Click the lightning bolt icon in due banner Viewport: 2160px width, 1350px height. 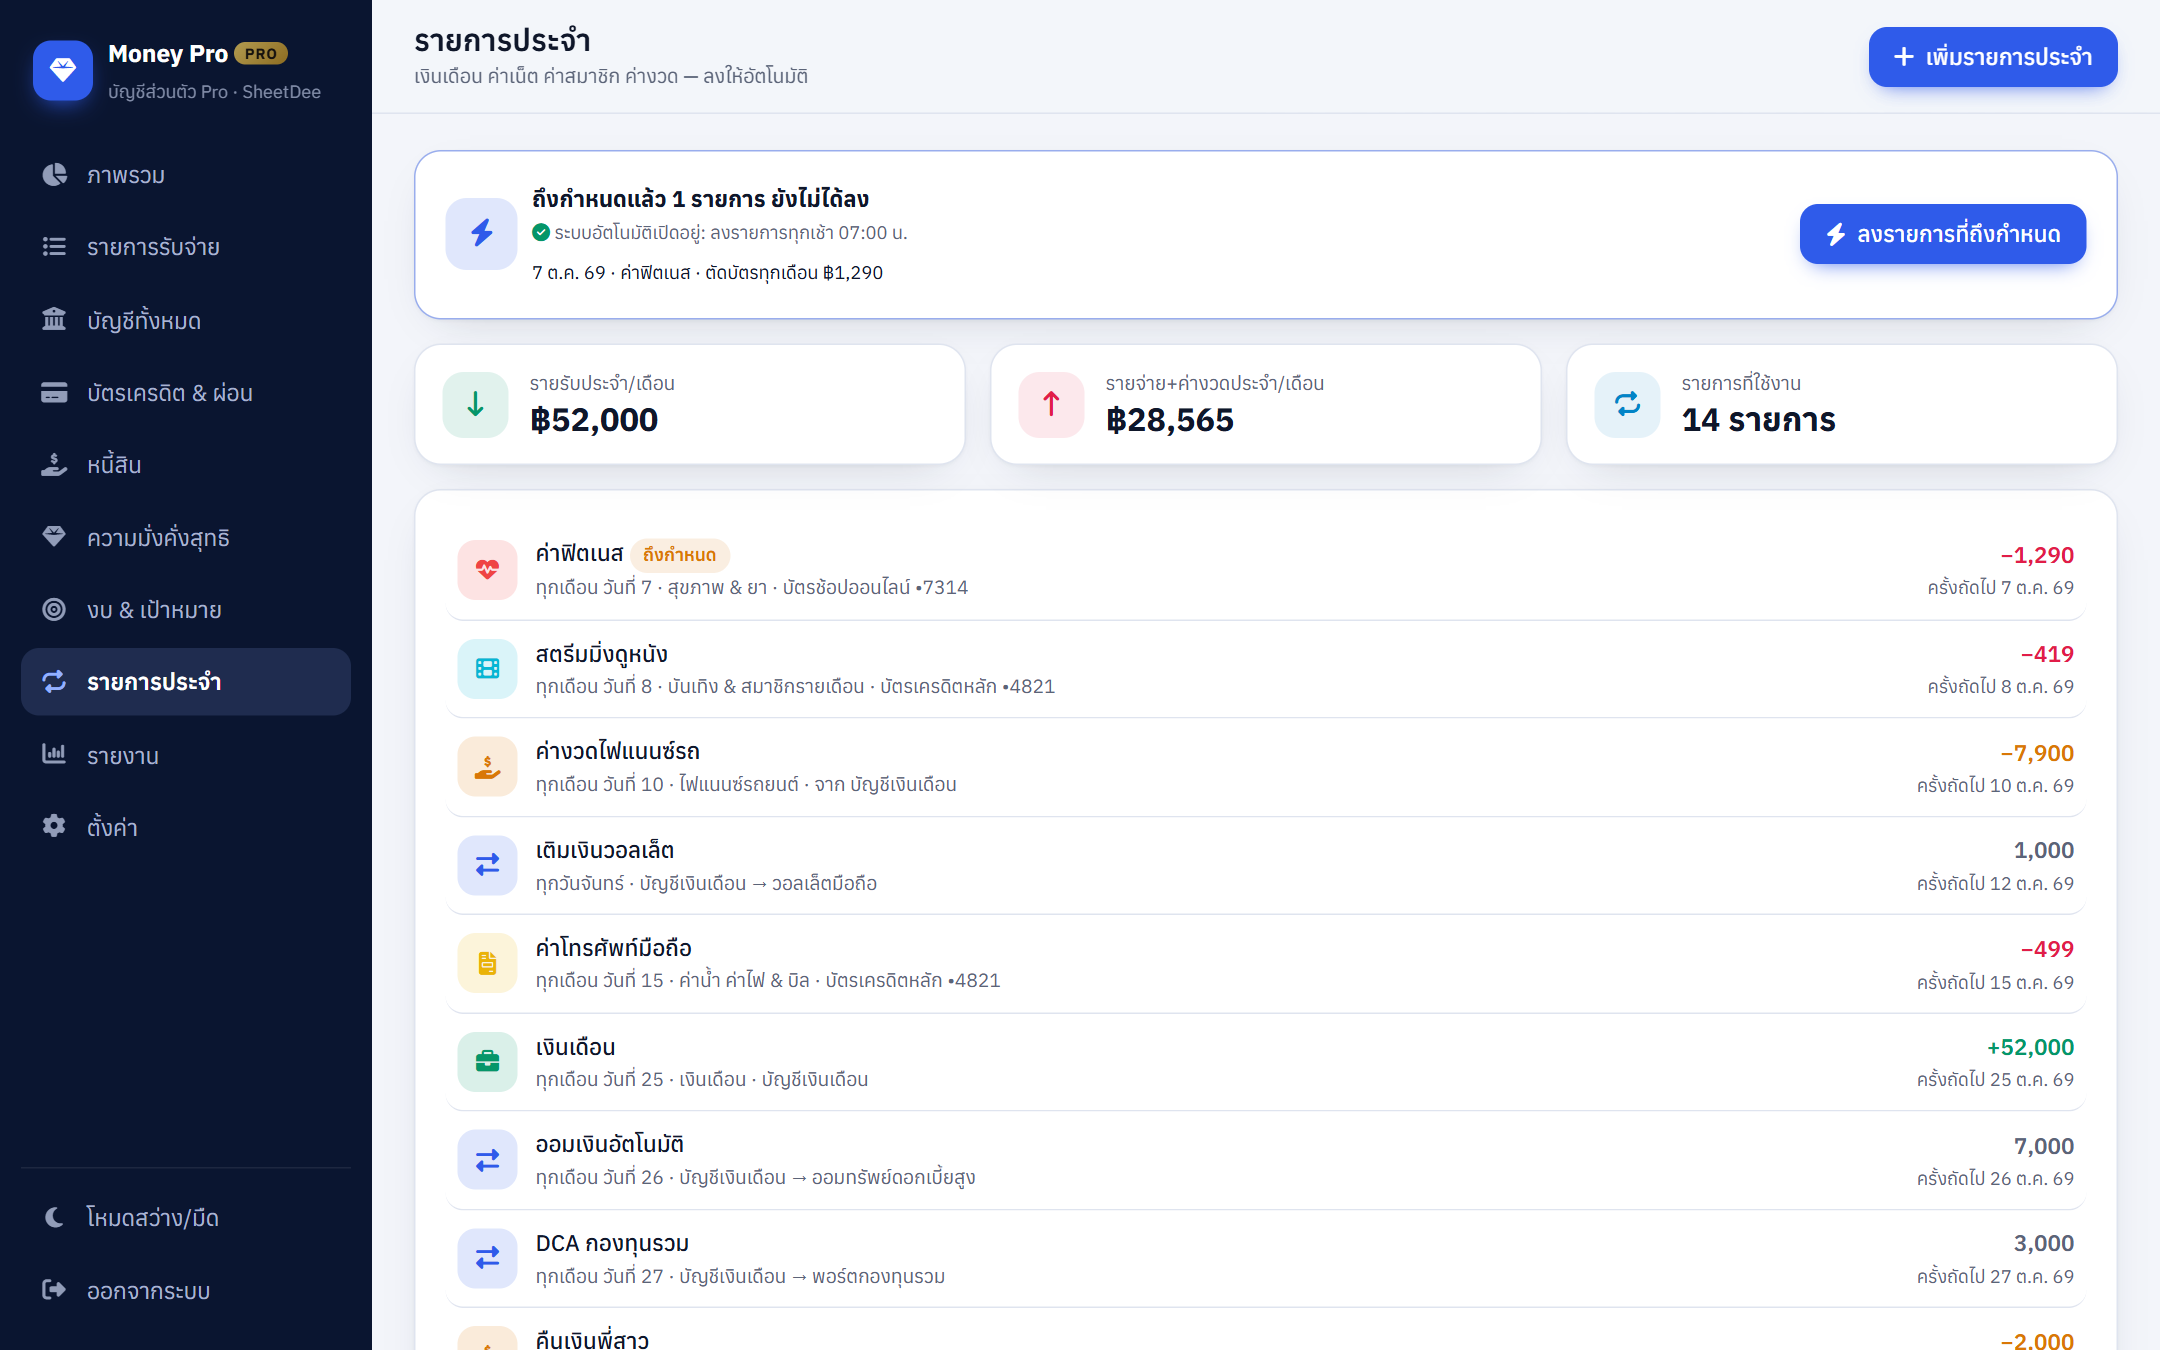[481, 234]
